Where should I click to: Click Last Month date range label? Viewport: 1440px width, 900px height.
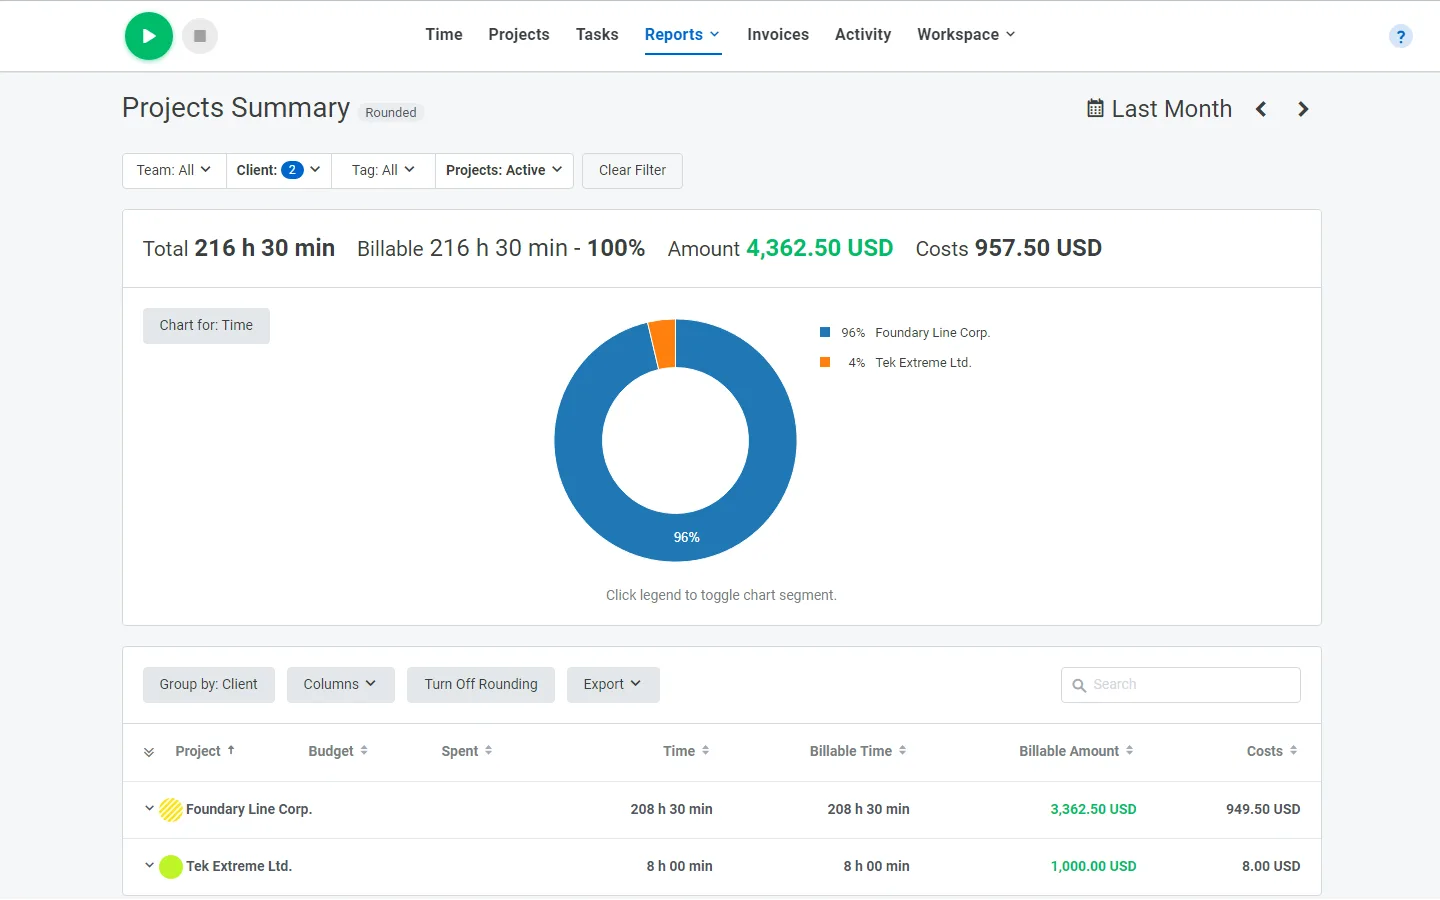1171,109
